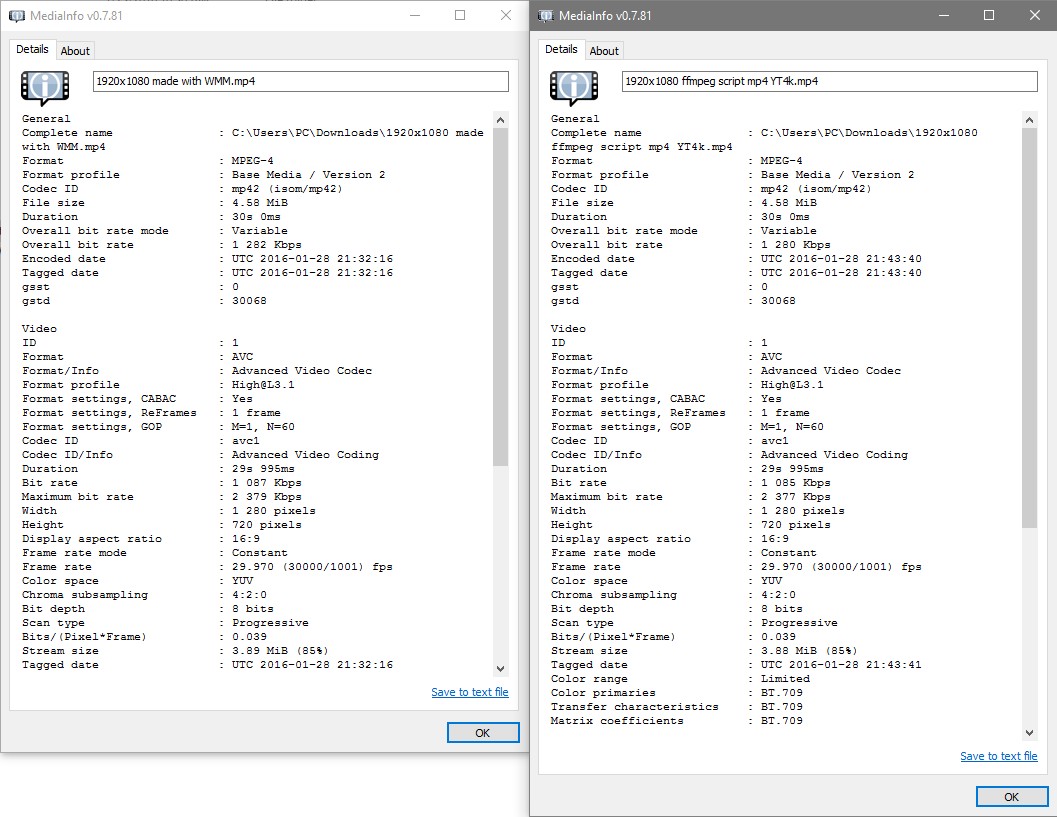The height and width of the screenshot is (817, 1057).
Task: Click scroll down arrow in left window
Action: [x=500, y=669]
